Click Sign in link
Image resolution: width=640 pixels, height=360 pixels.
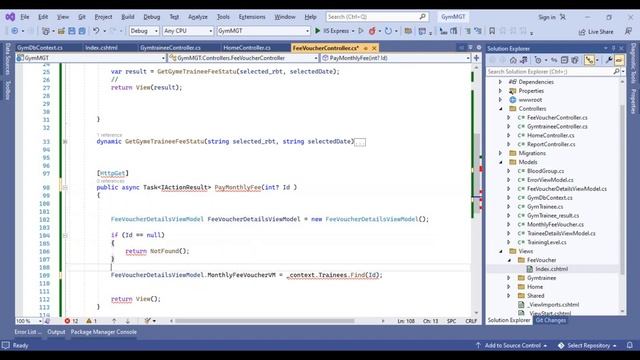[x=547, y=17]
